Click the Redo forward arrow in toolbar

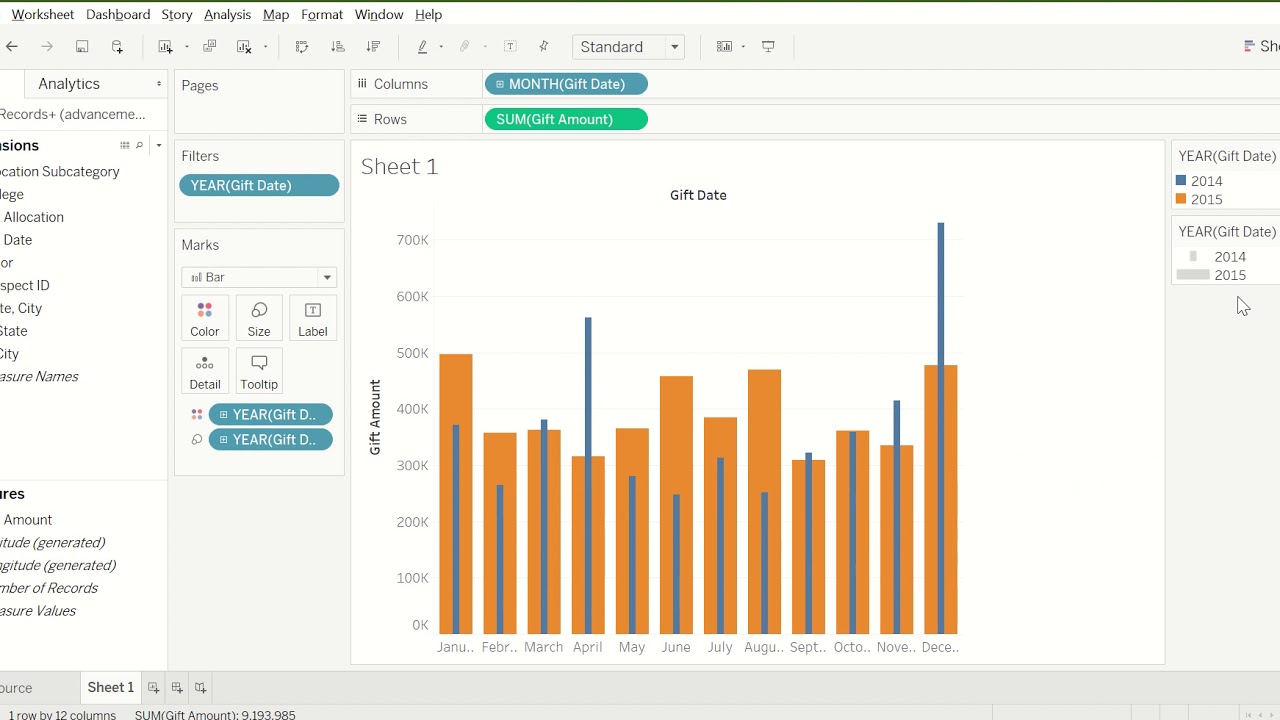coord(46,47)
